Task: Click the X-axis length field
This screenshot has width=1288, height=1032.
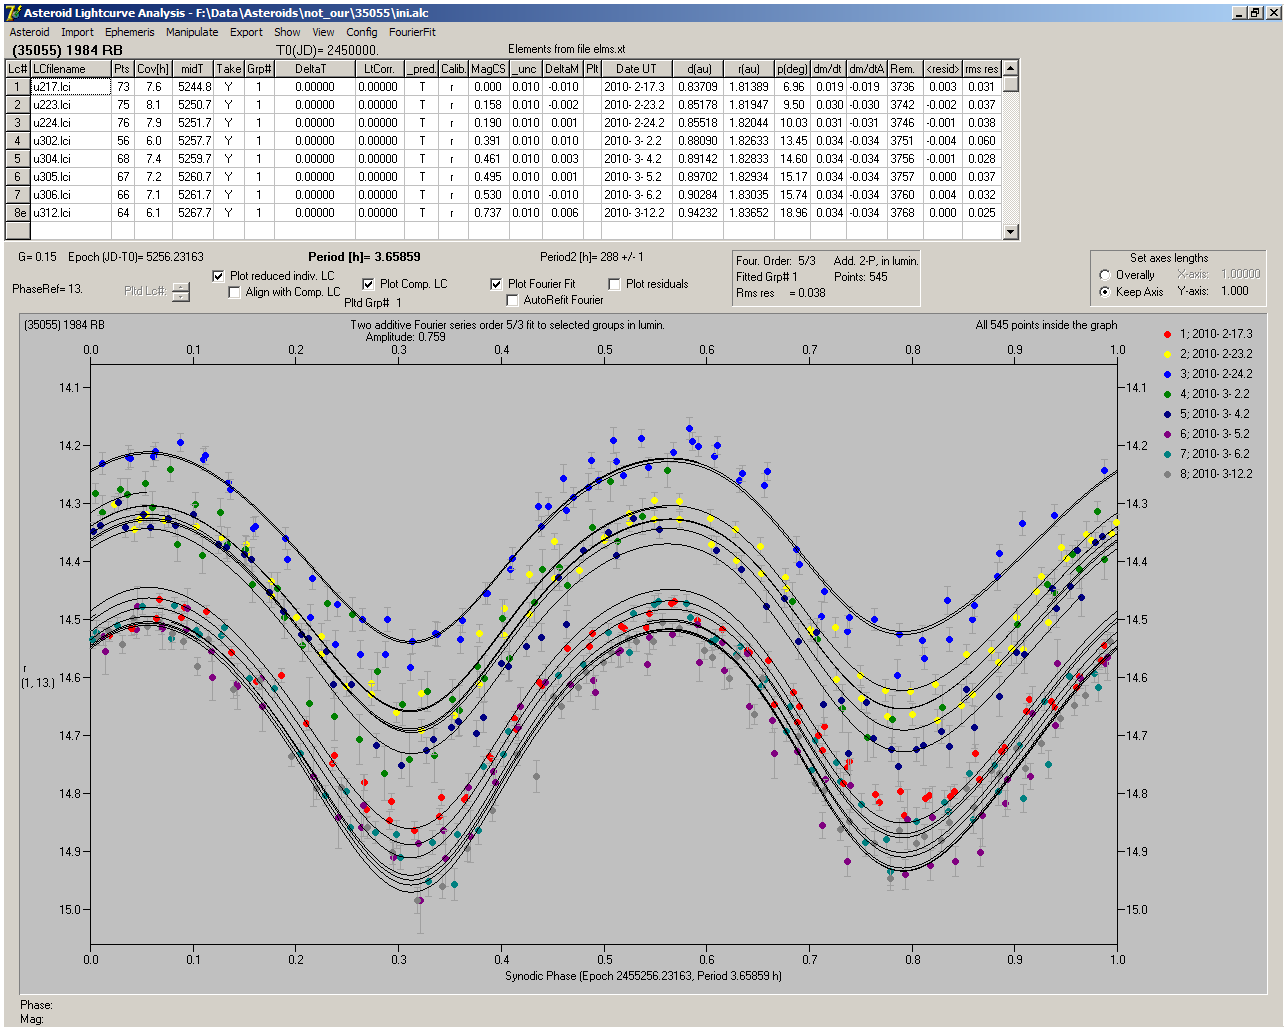Action: click(x=1241, y=274)
